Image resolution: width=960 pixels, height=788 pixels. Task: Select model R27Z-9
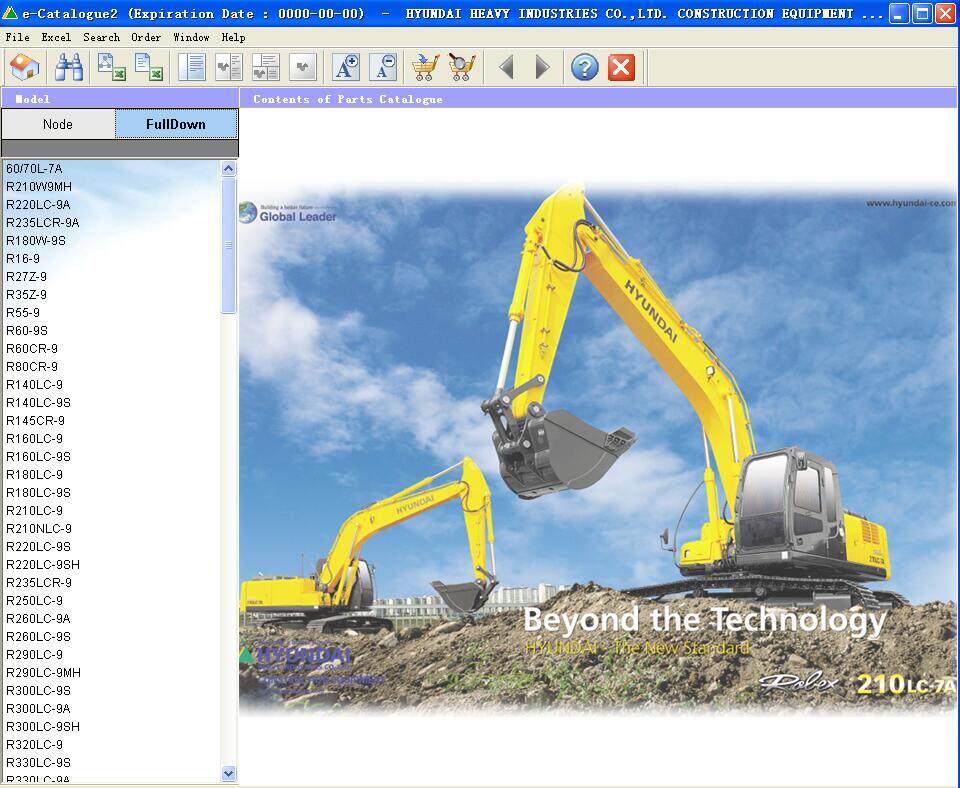pos(26,277)
